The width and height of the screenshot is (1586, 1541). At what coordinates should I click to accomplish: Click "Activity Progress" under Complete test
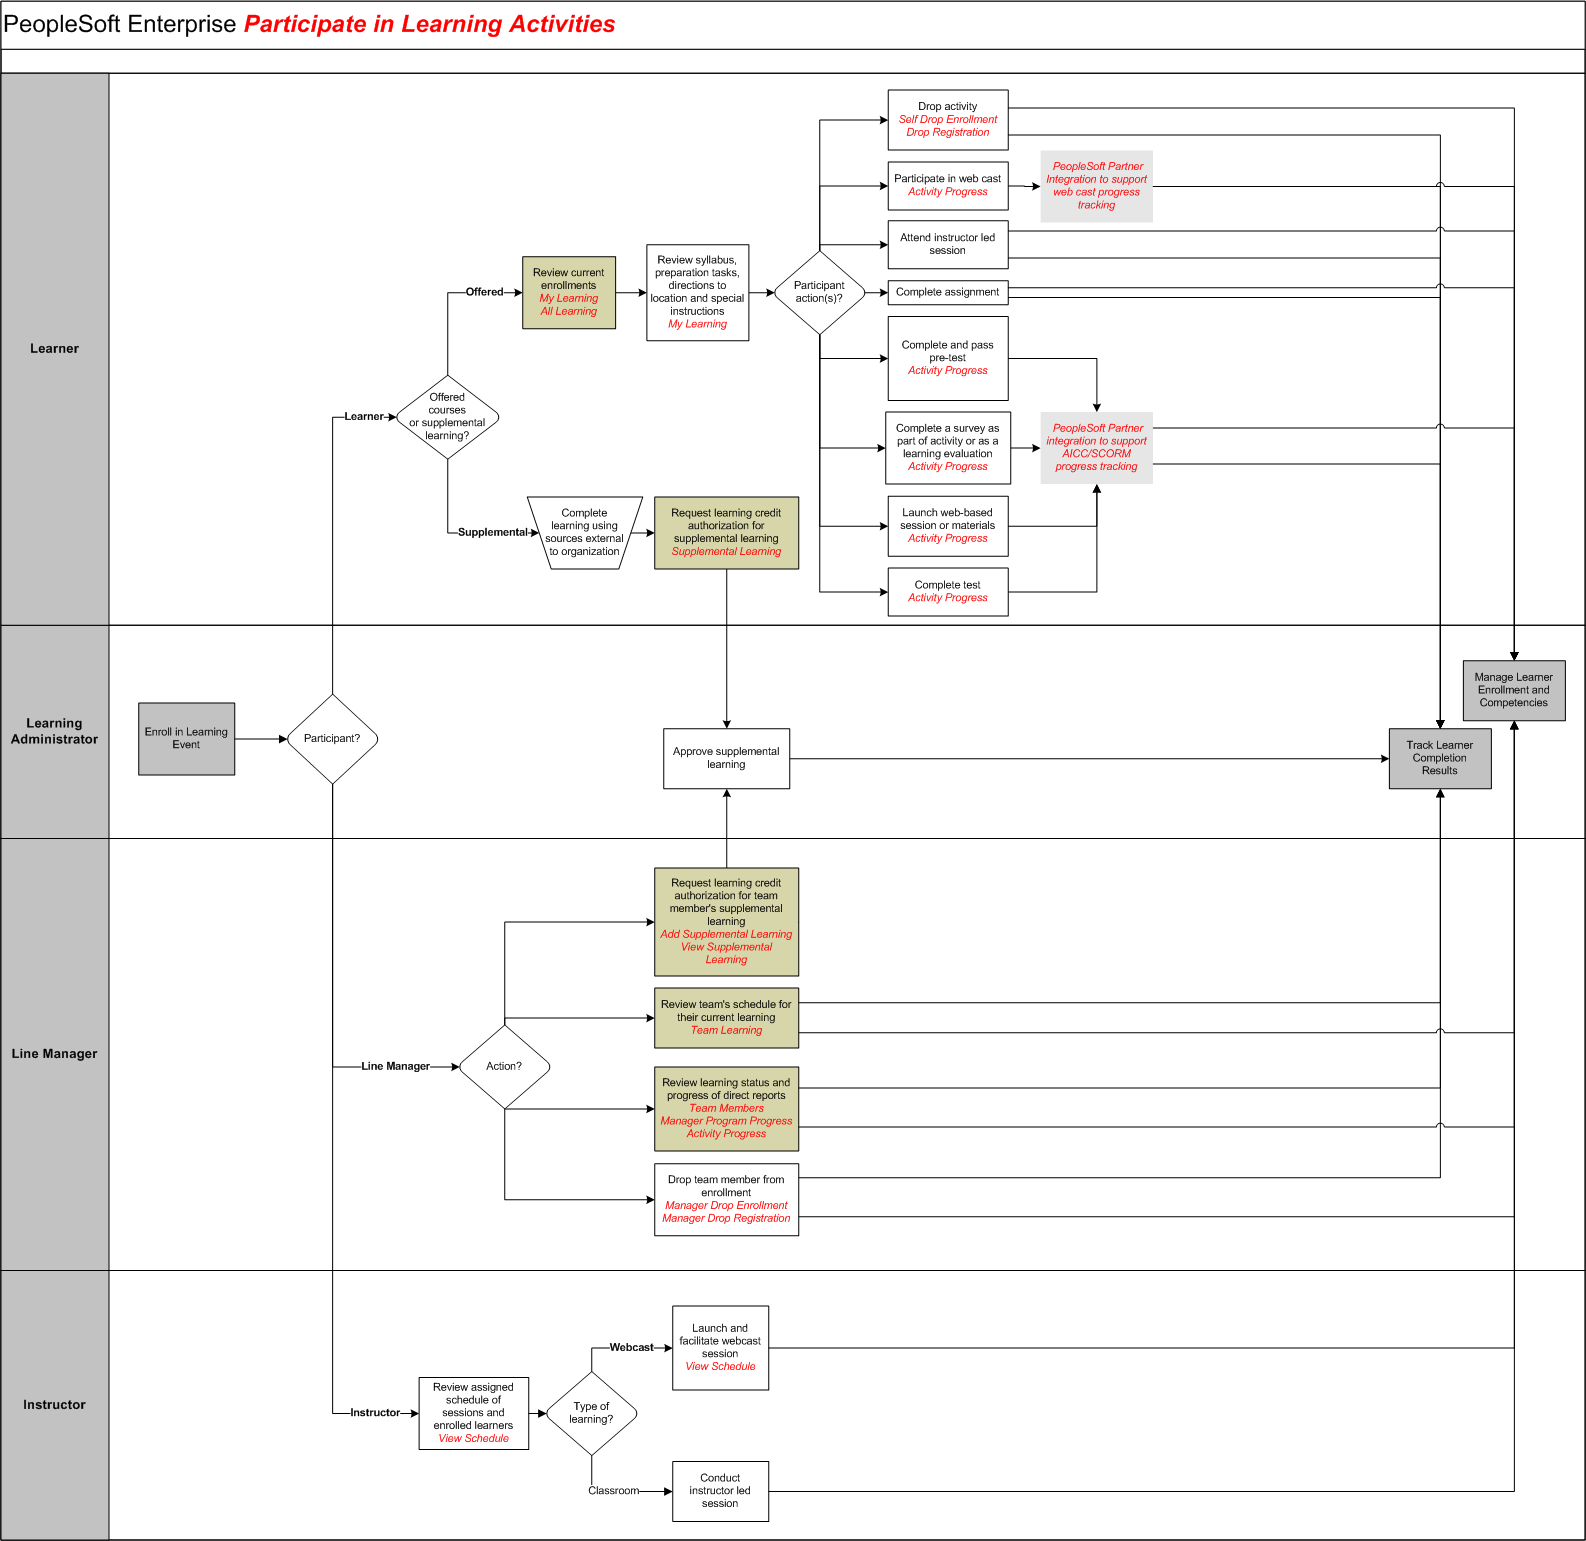coord(948,598)
